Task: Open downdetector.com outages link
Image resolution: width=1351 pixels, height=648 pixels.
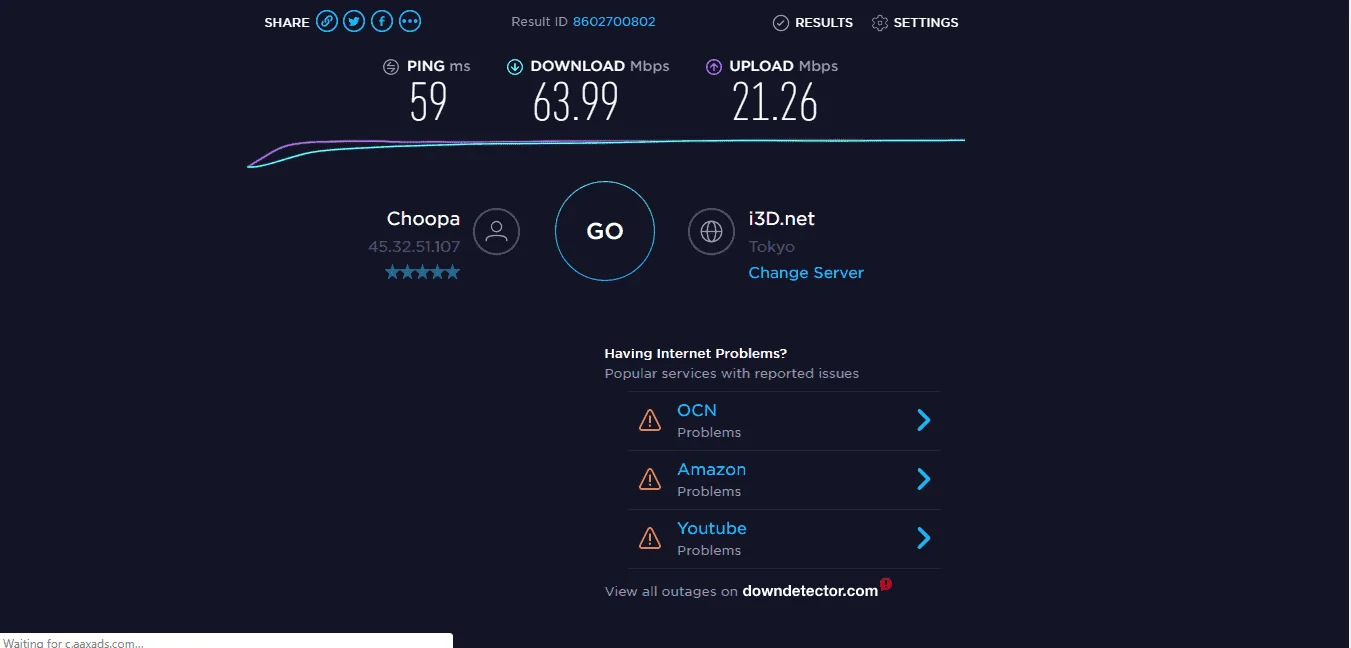Action: [810, 591]
